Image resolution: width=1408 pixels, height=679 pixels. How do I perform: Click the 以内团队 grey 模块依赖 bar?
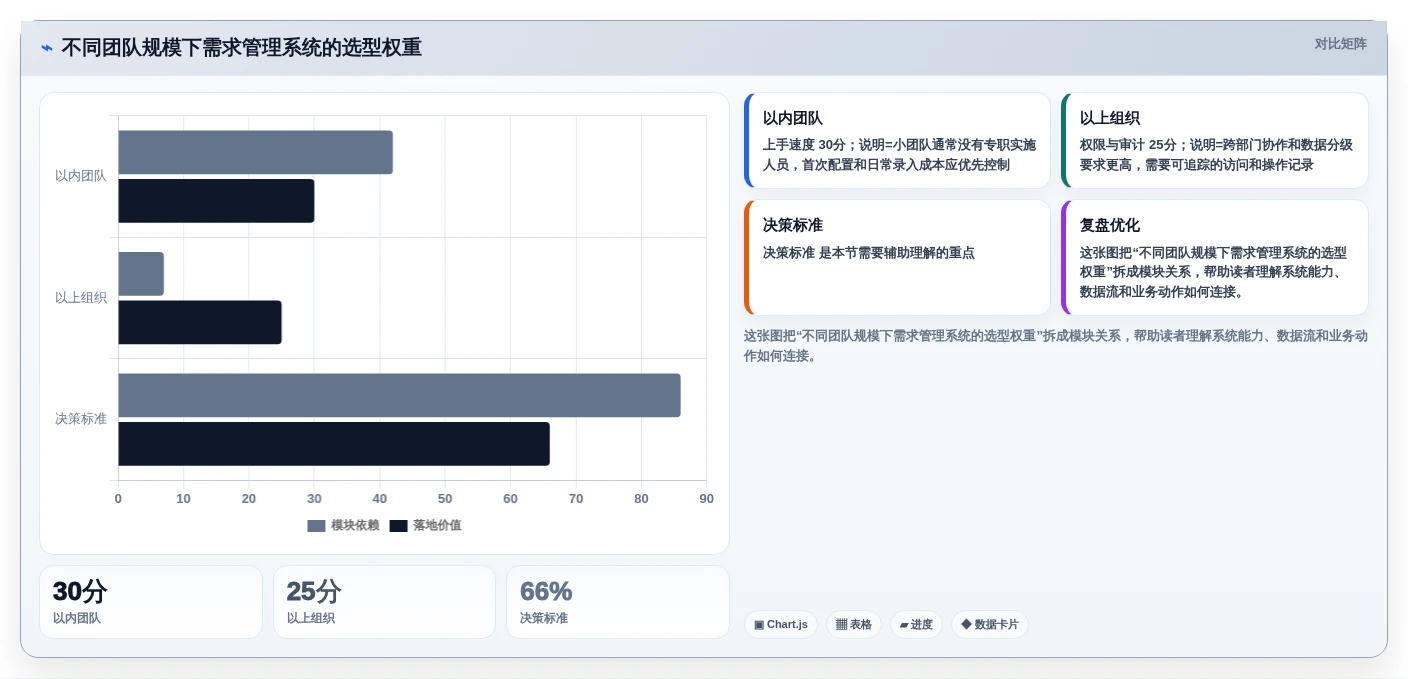point(255,152)
